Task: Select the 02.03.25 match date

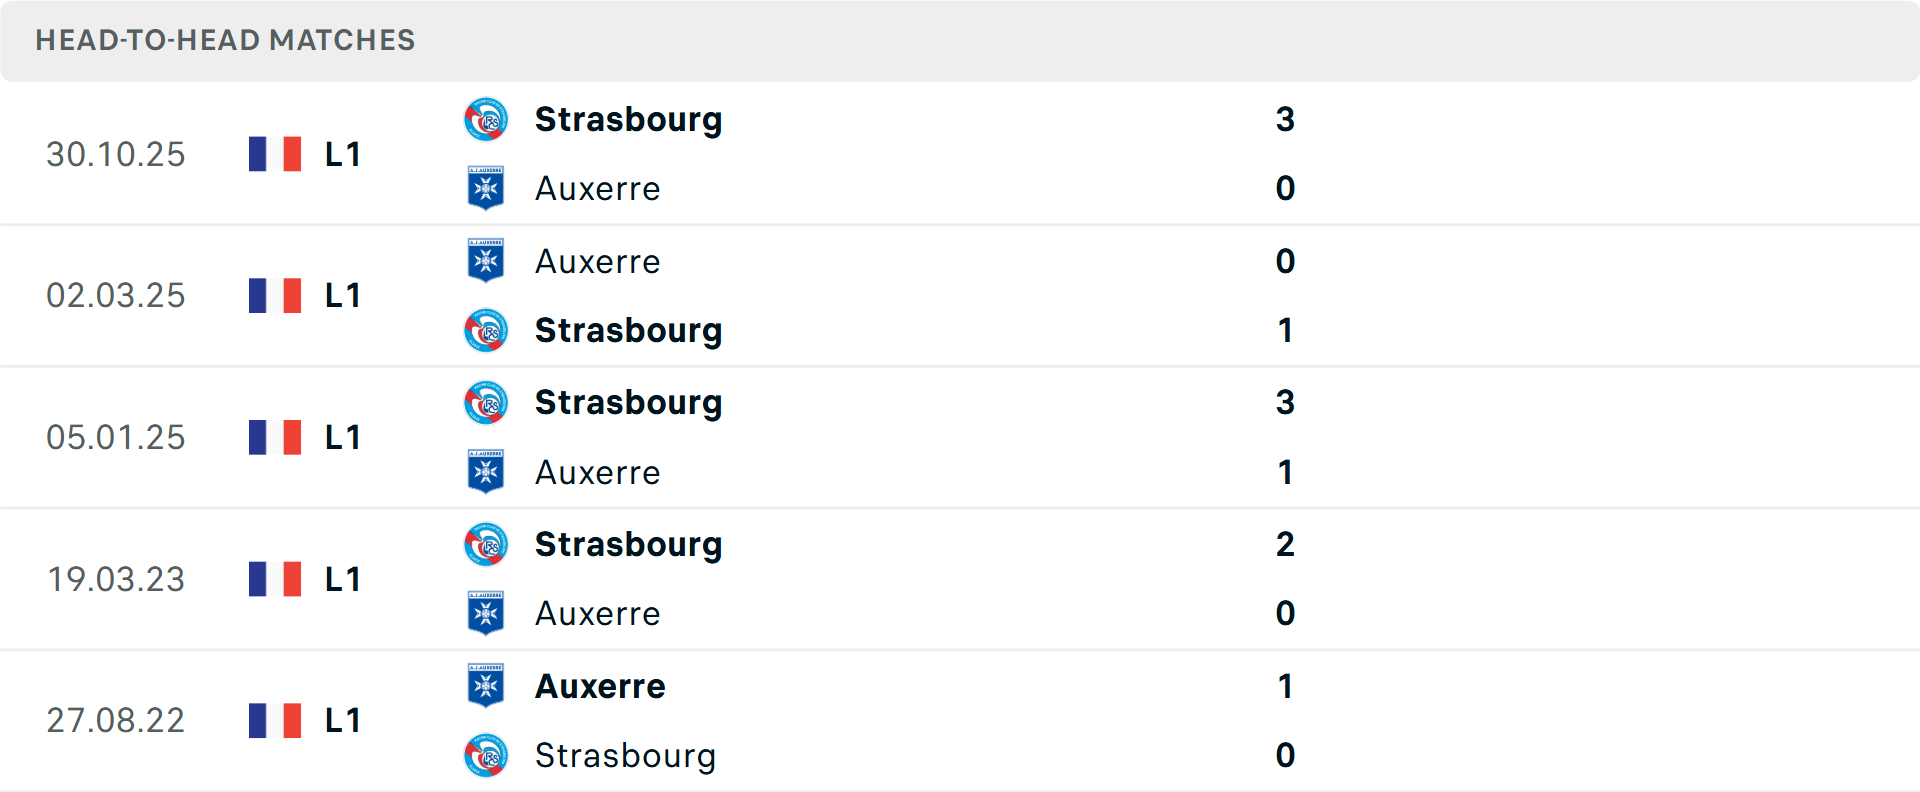Action: (116, 295)
